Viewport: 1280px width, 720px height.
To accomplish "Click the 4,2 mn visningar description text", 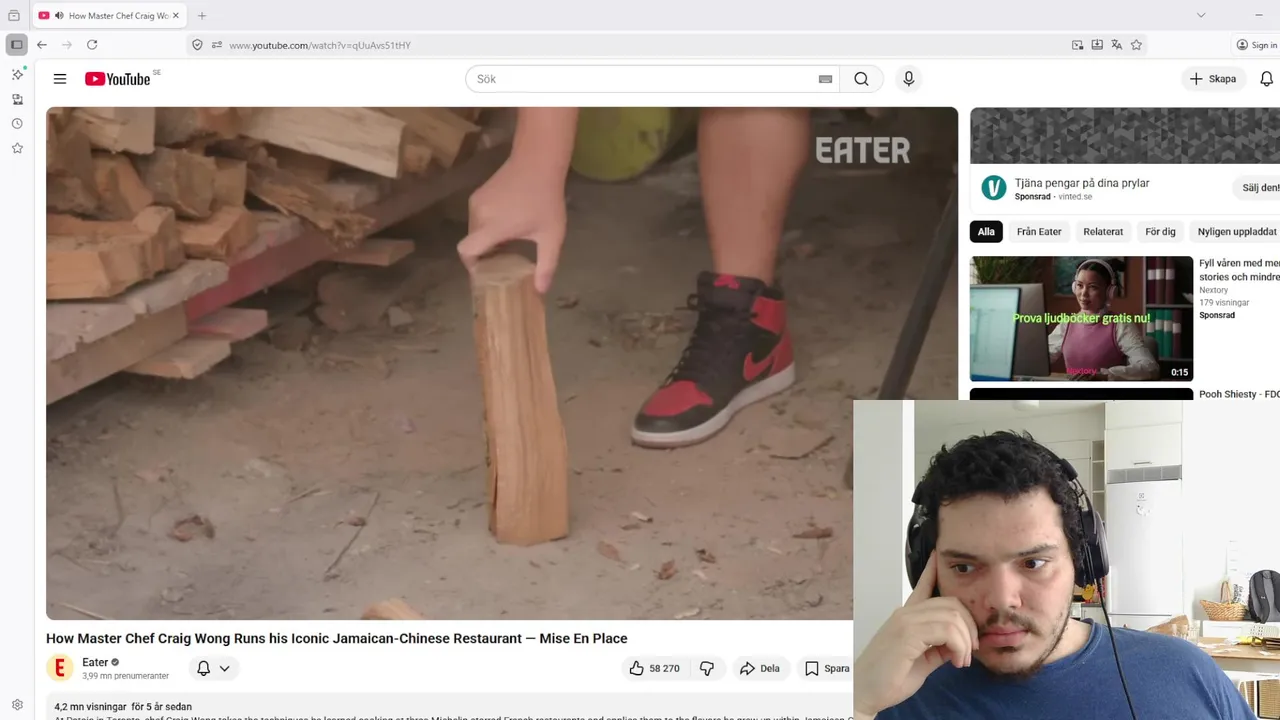I will click(122, 707).
